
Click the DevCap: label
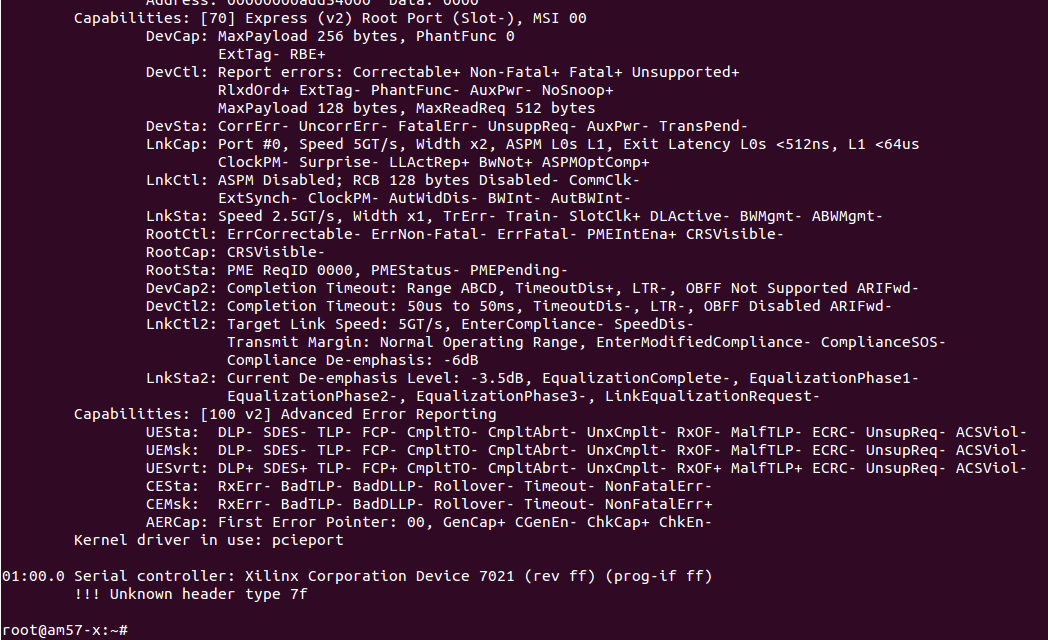point(177,36)
